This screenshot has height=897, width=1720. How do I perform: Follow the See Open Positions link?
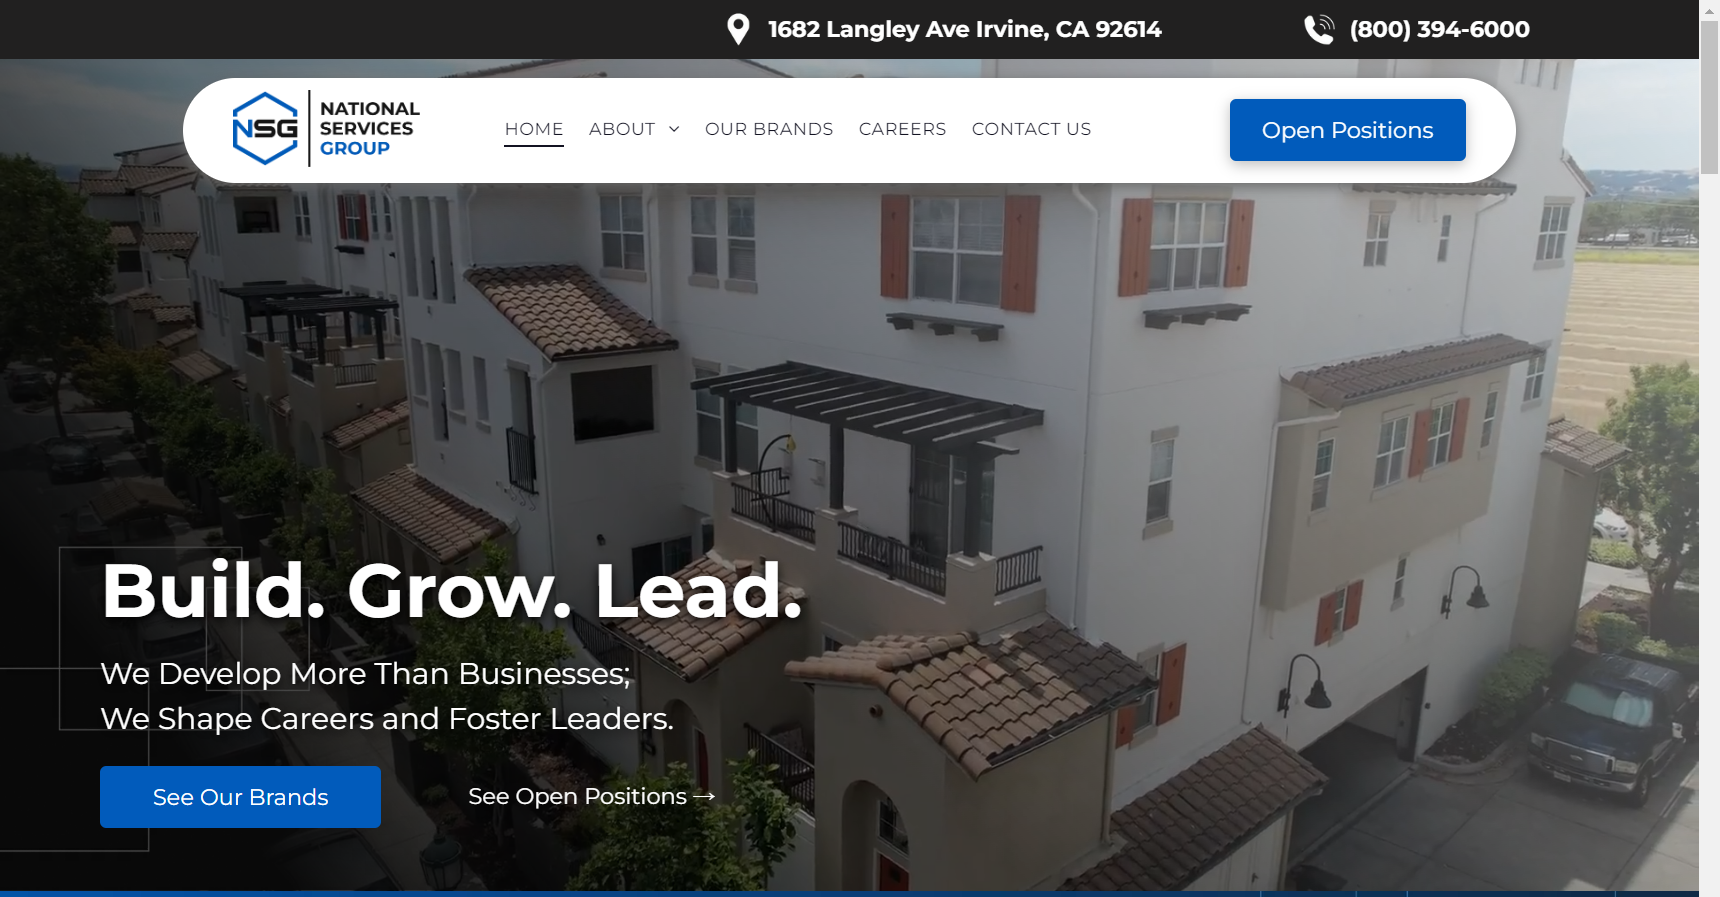(577, 796)
